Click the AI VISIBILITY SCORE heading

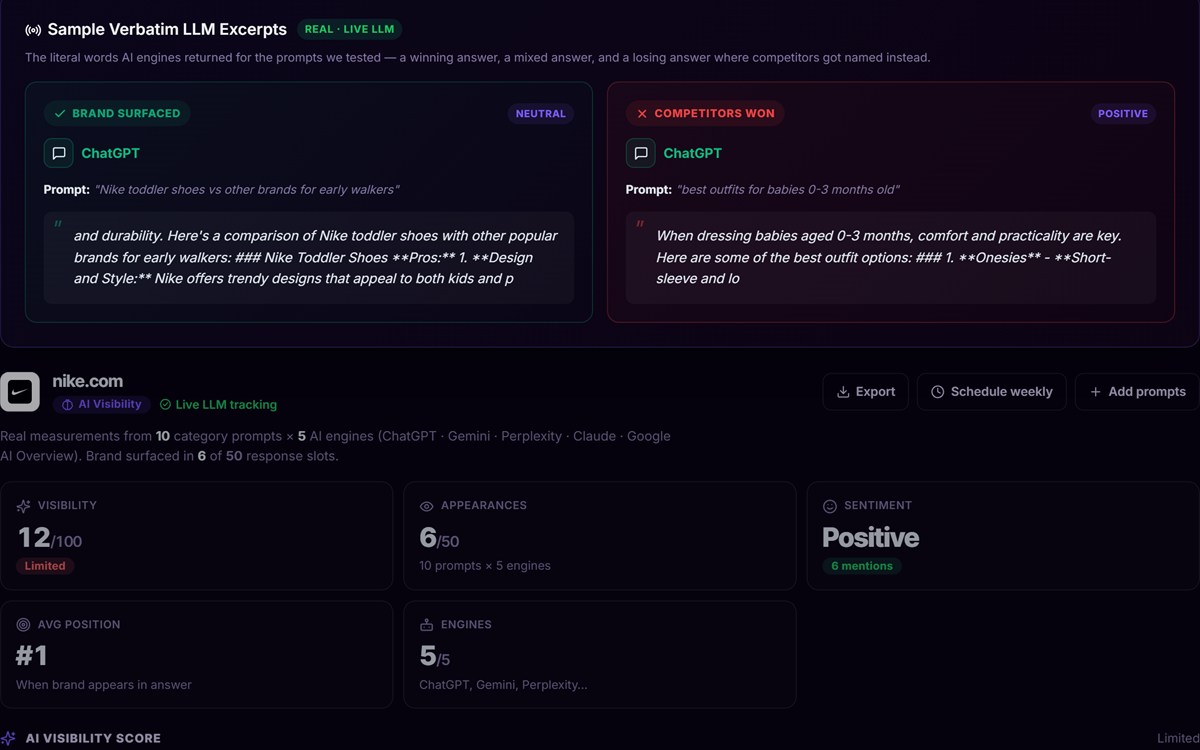pyautogui.click(x=93, y=738)
